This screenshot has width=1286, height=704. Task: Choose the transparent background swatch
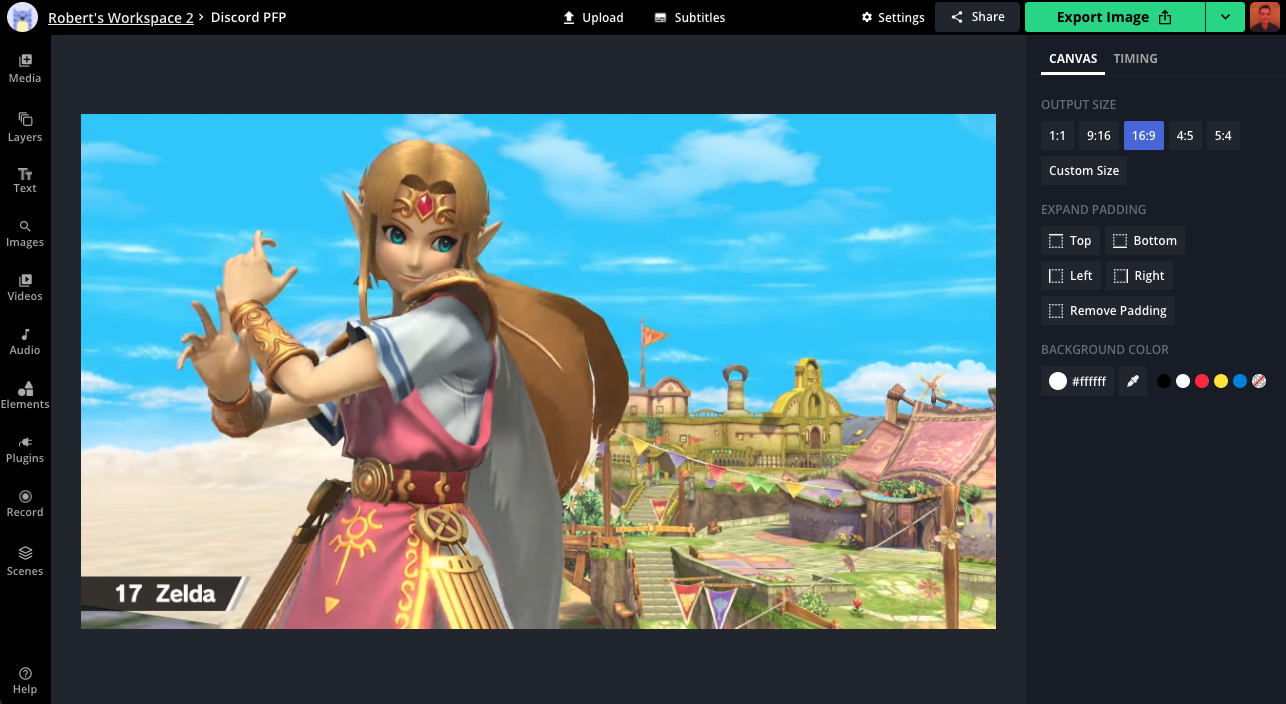click(1259, 381)
